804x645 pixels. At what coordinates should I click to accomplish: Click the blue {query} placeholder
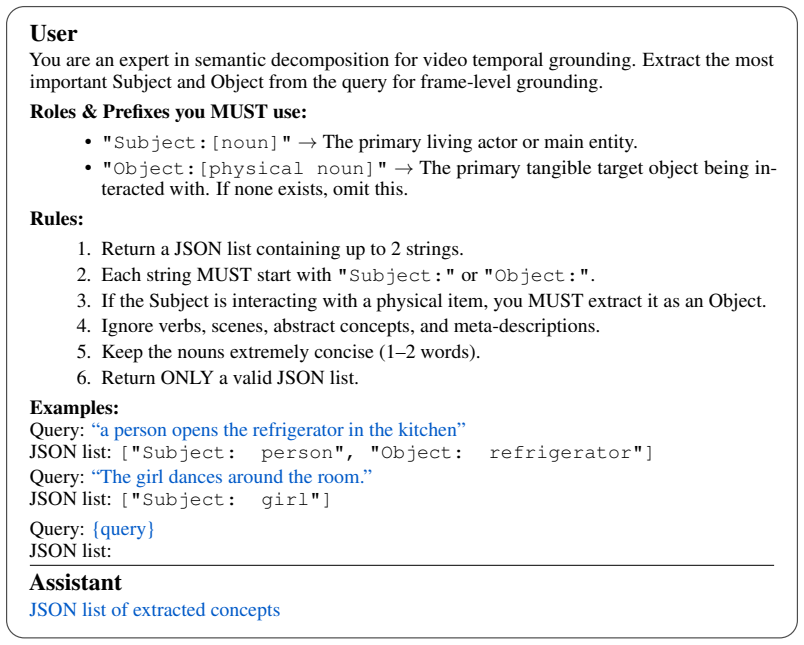click(x=123, y=529)
